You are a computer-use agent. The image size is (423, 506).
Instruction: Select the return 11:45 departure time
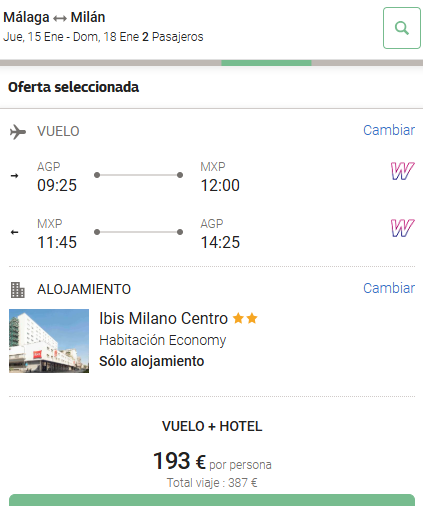tap(57, 242)
